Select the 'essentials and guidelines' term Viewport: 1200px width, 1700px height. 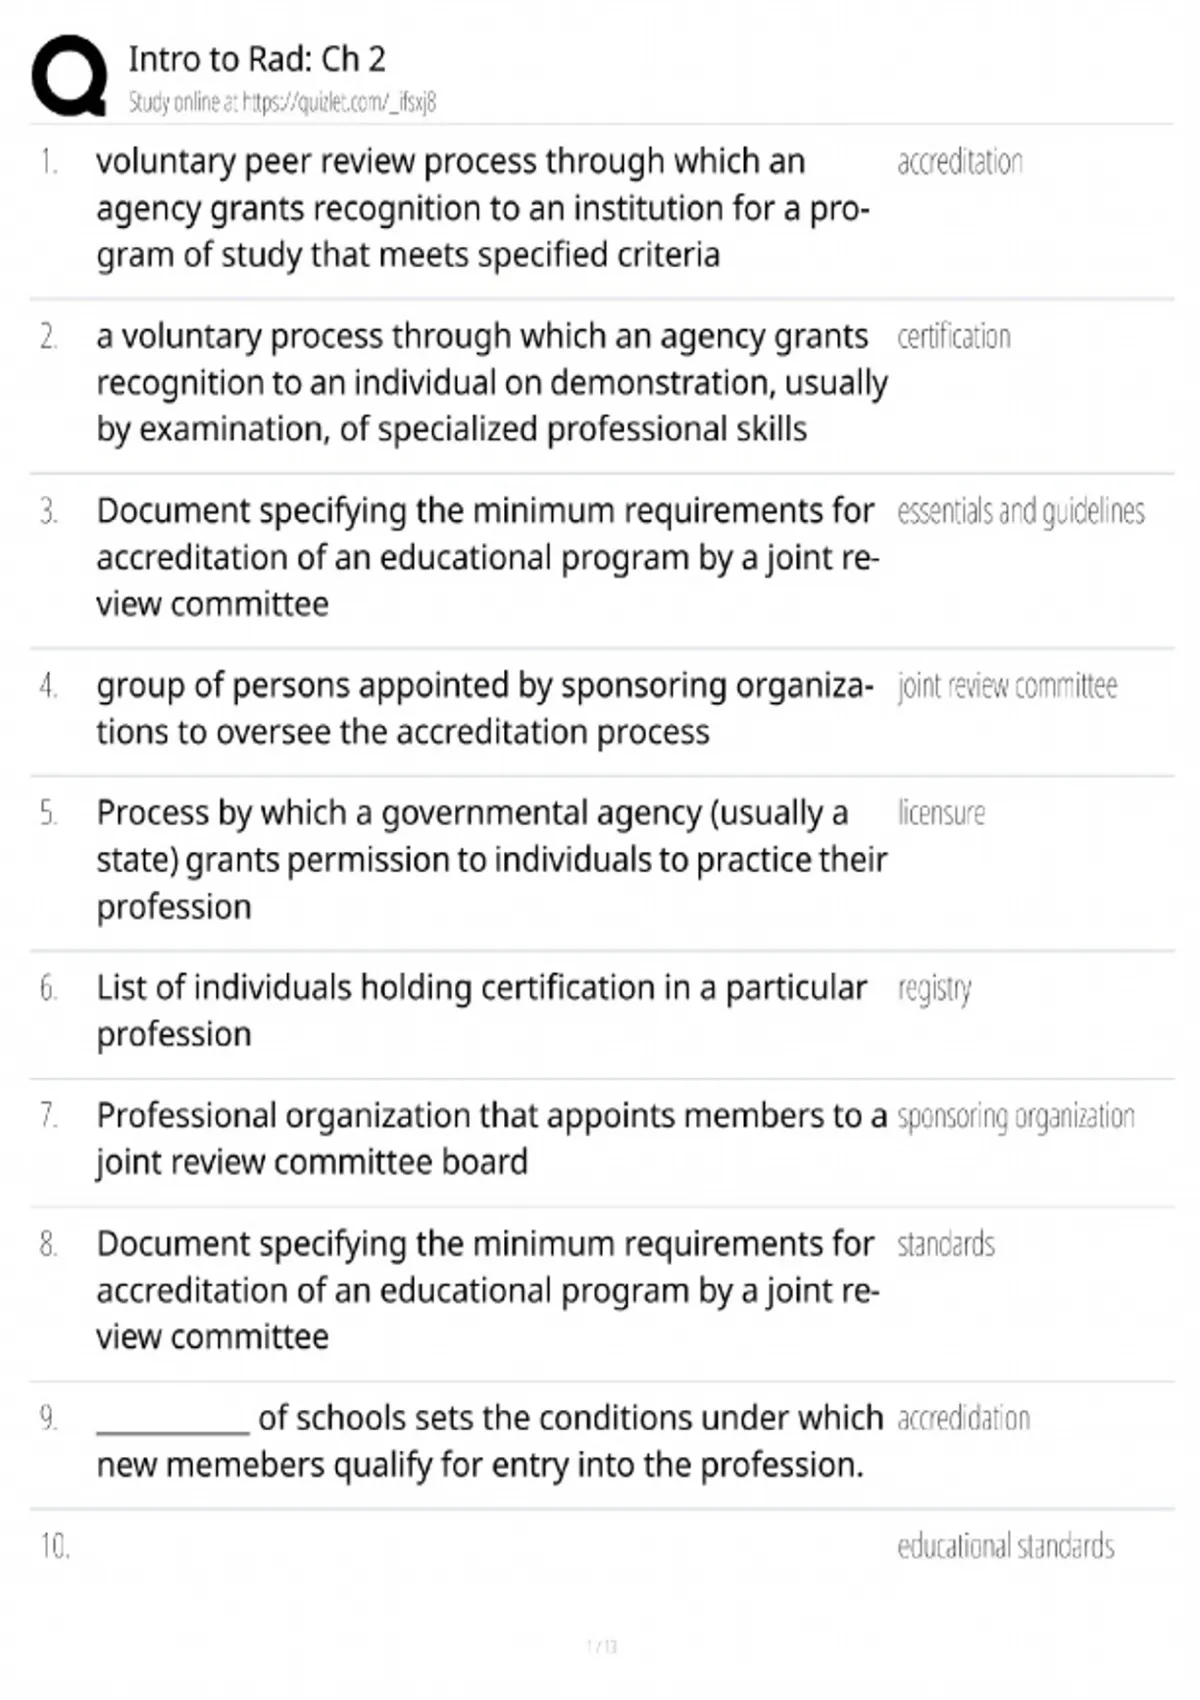[1020, 512]
